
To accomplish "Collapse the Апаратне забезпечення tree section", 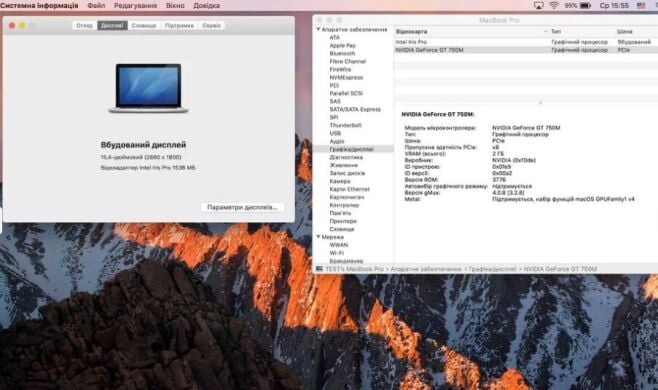I will (318, 29).
